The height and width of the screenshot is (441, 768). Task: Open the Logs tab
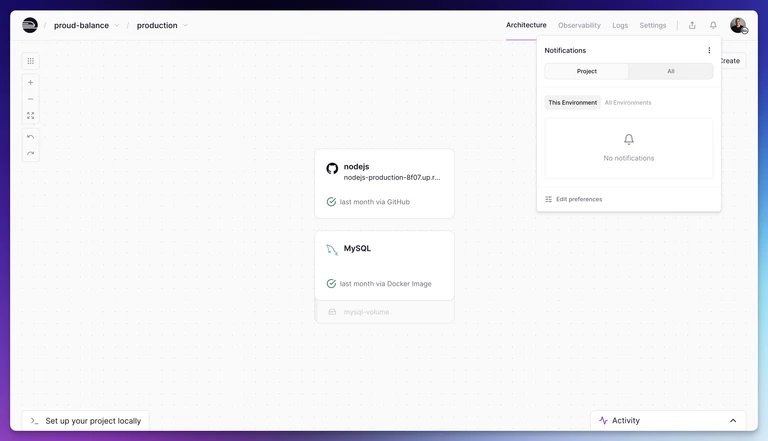[x=620, y=25]
